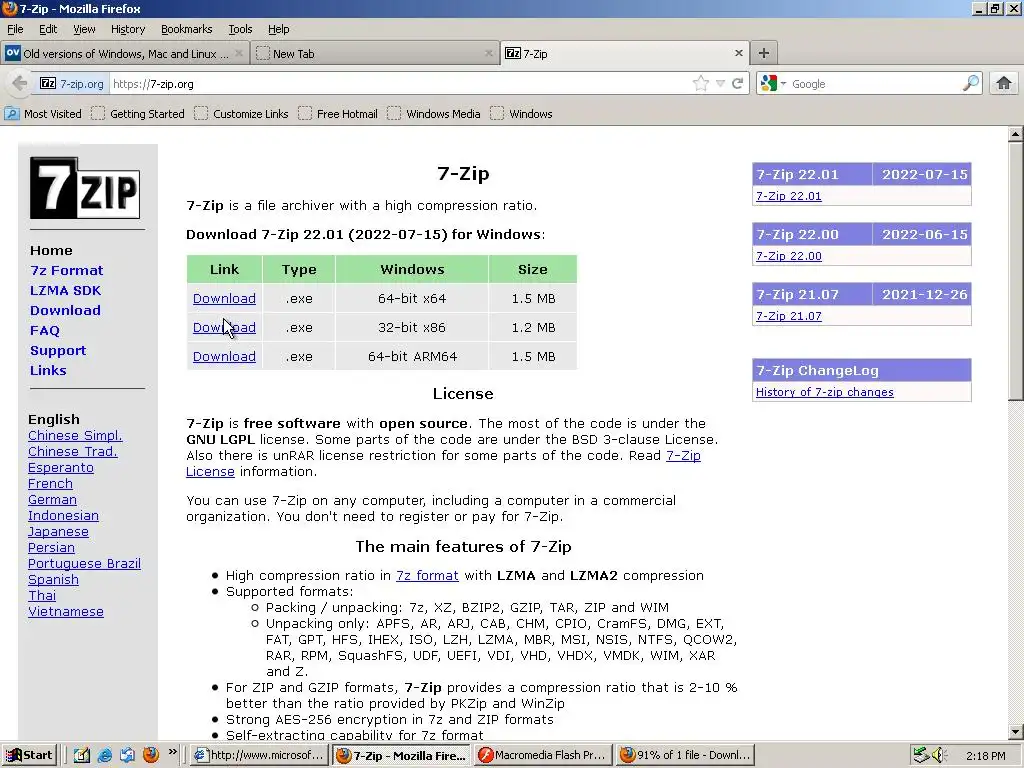Click the Show Desktop quick launch icon
The image size is (1024, 768).
click(82, 756)
